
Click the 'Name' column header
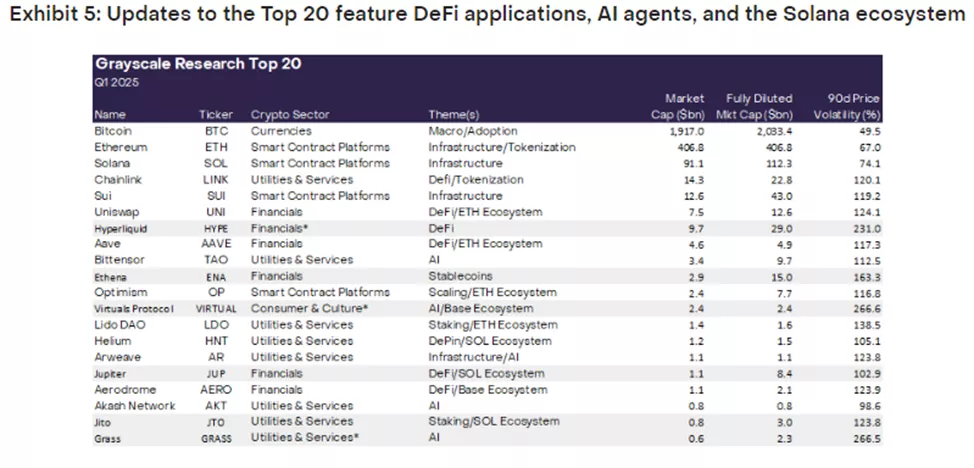point(109,115)
